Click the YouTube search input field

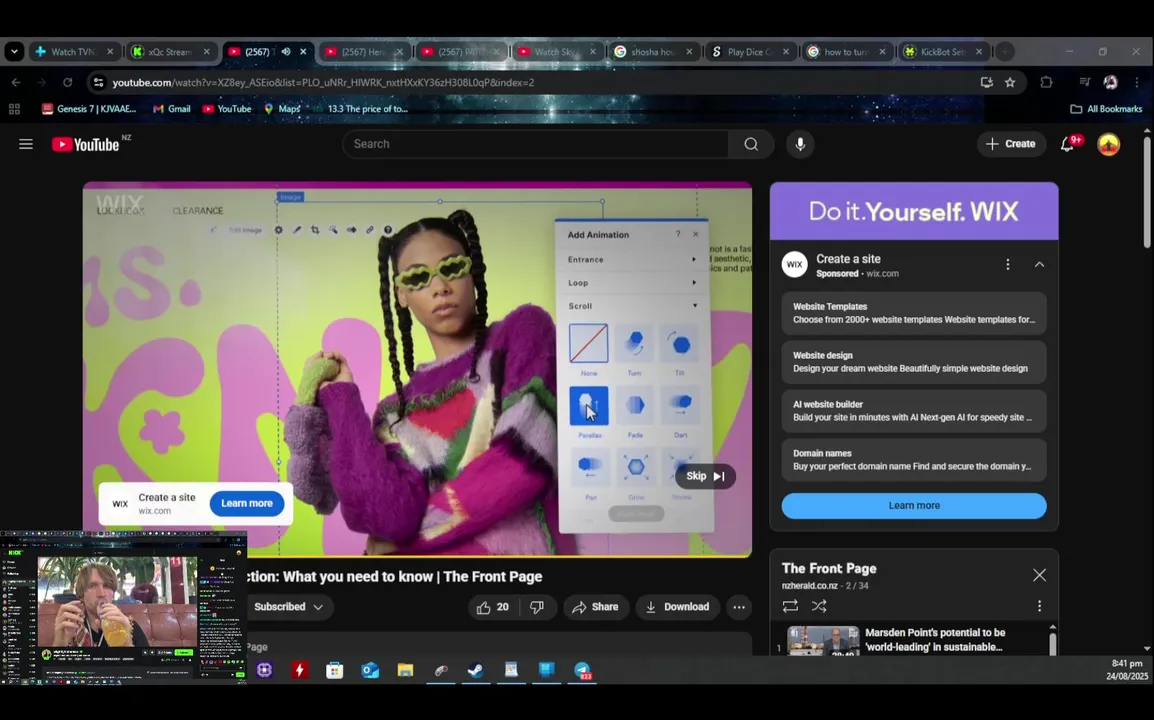535,144
